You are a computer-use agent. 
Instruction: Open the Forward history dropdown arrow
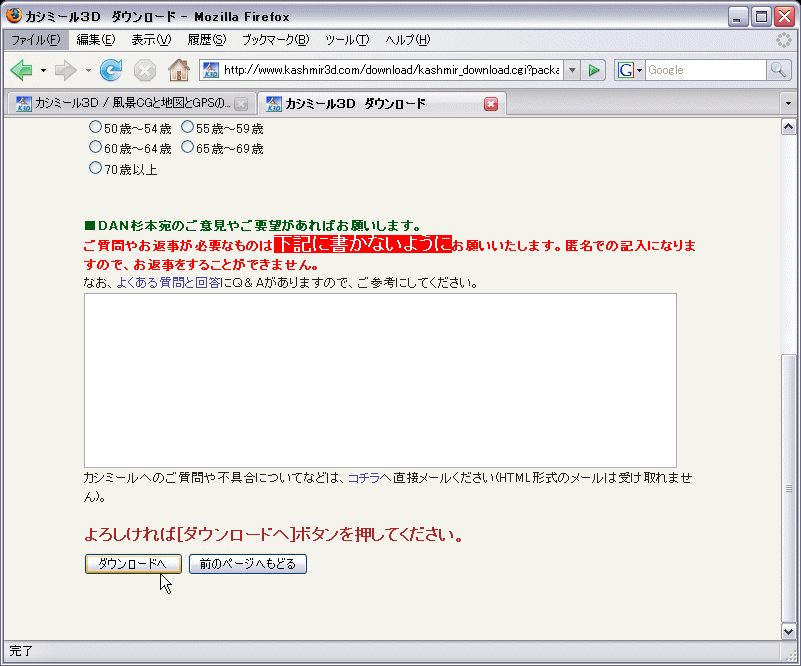[x=88, y=70]
